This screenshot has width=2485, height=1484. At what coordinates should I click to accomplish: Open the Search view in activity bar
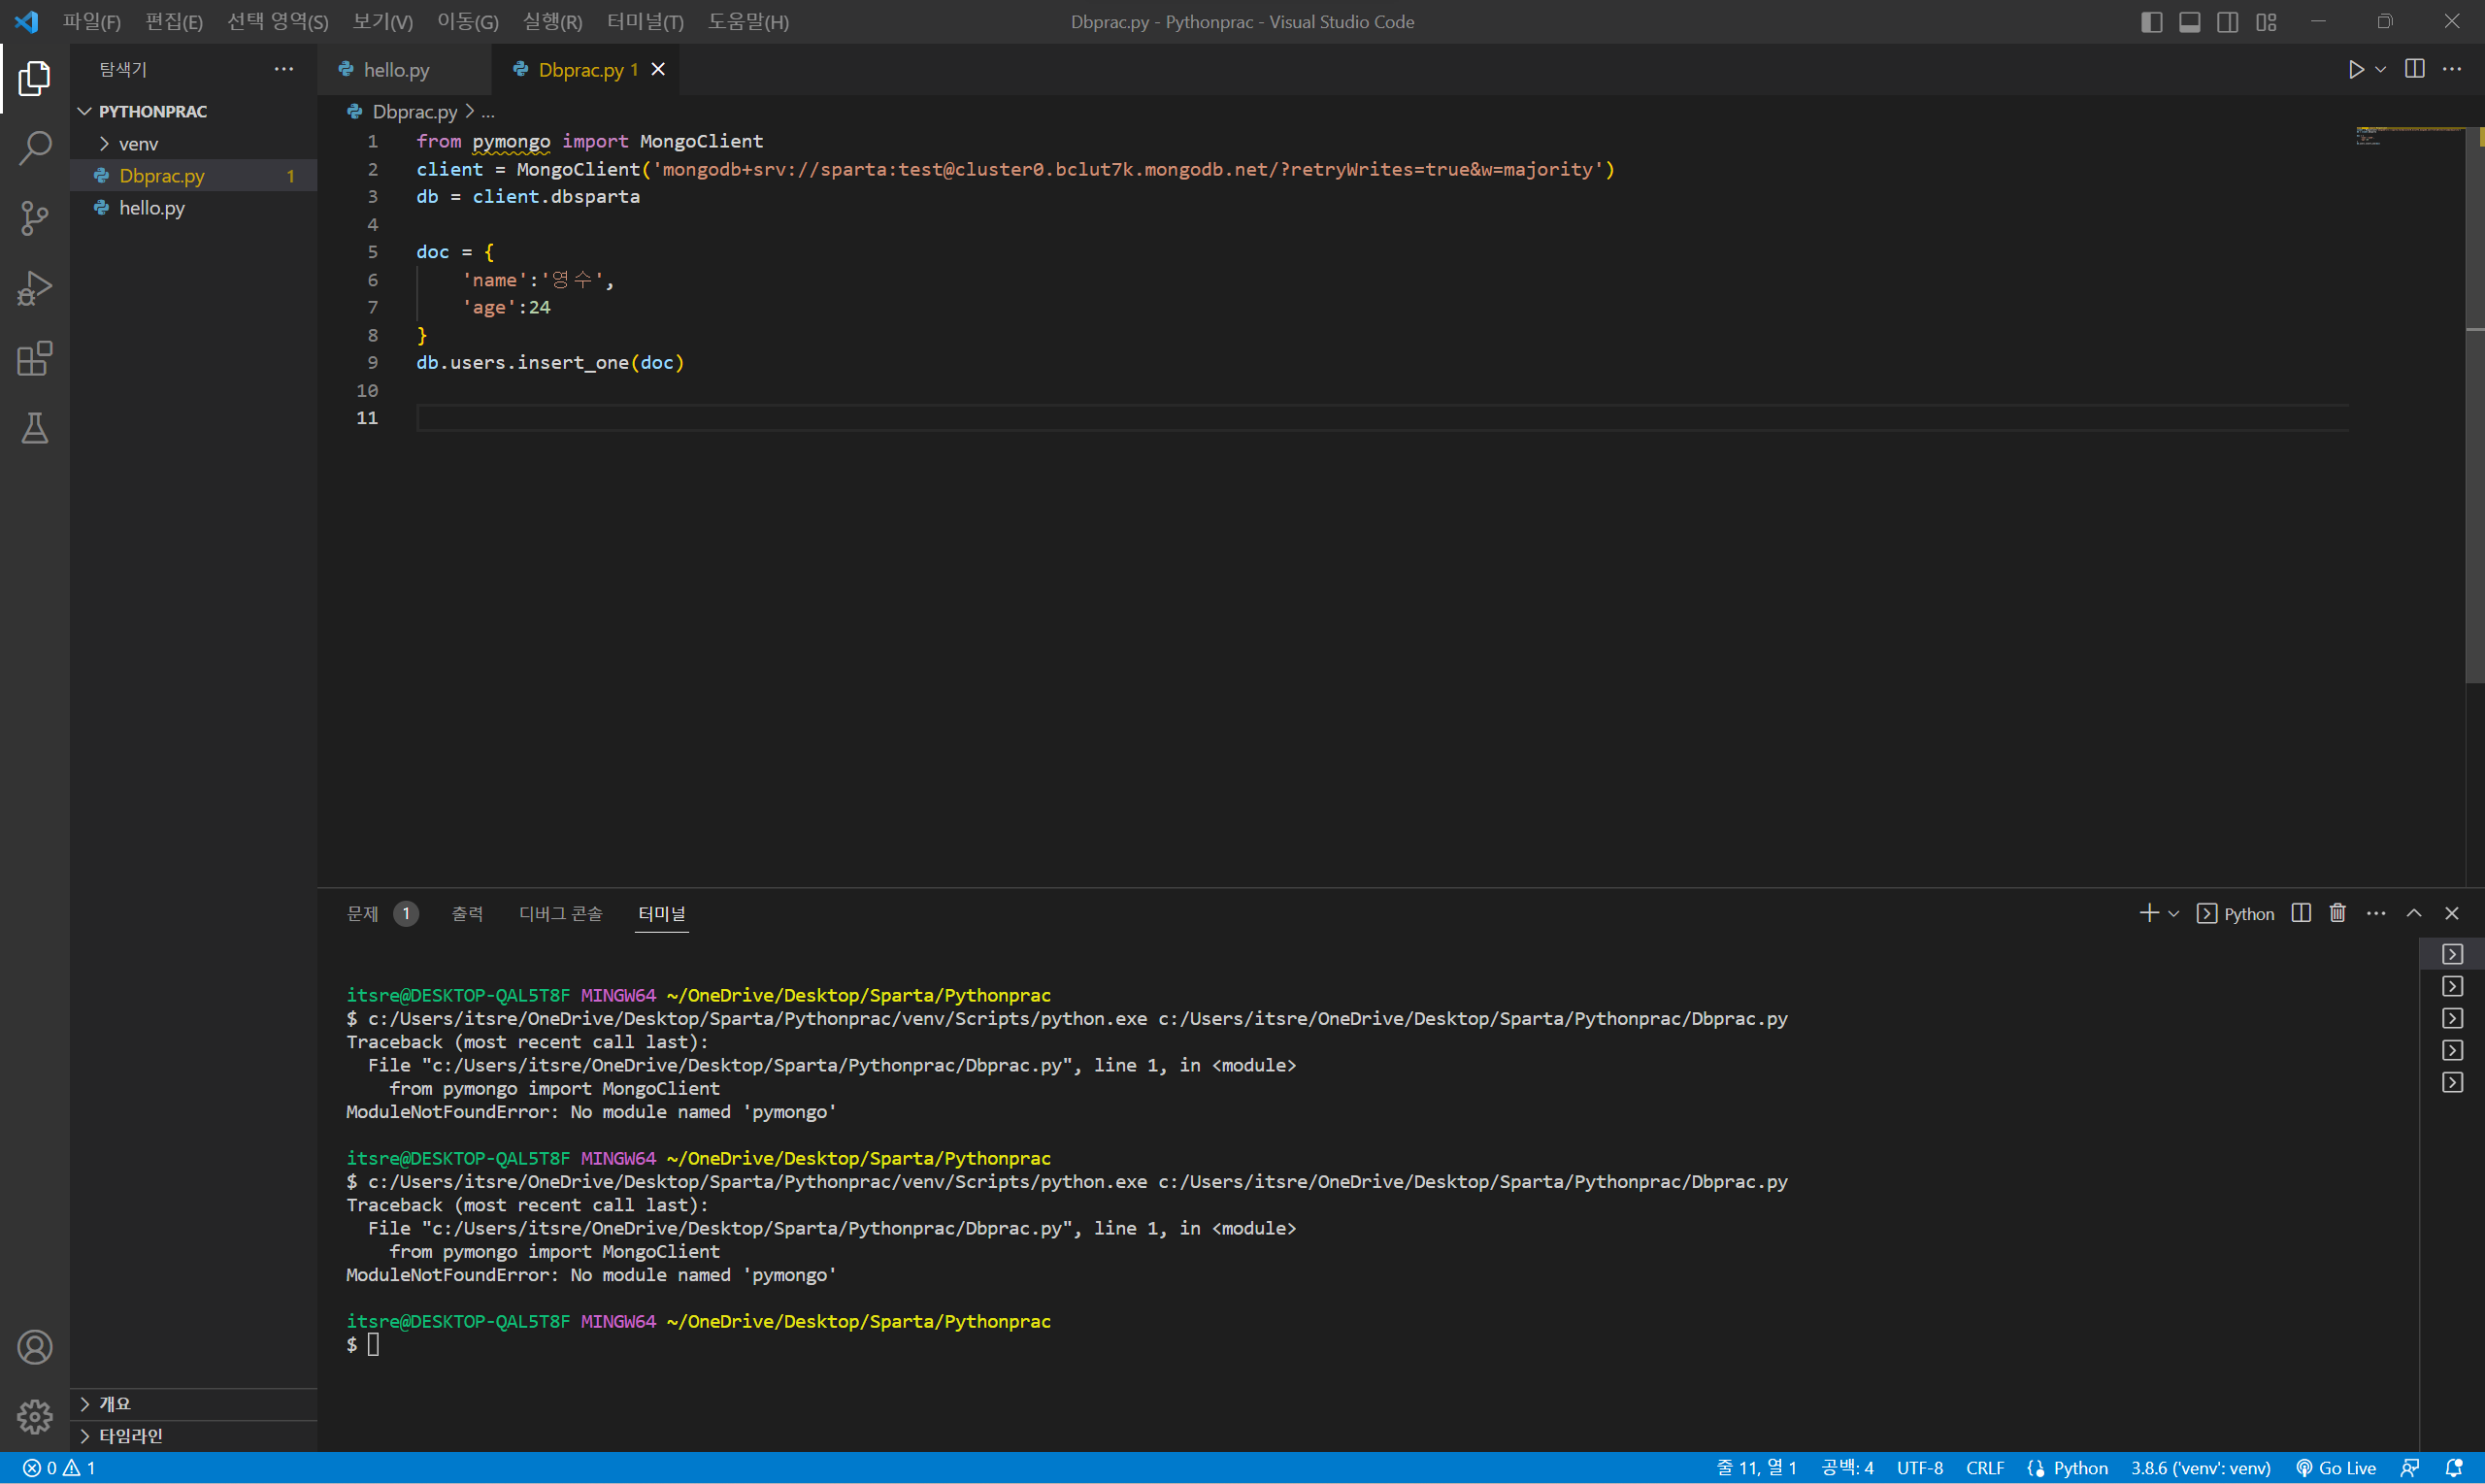point(34,148)
